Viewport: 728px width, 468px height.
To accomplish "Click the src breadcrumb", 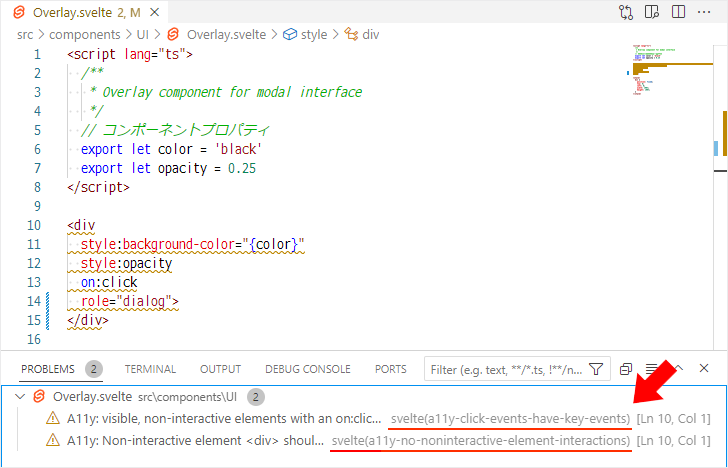I will pyautogui.click(x=25, y=35).
